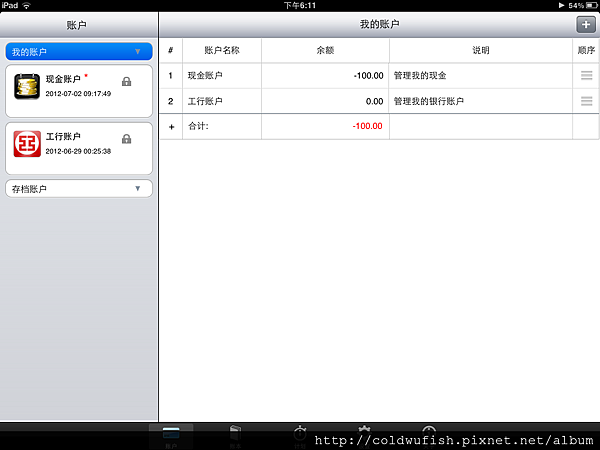Click the 合计: label
The height and width of the screenshot is (450, 600).
click(x=198, y=126)
